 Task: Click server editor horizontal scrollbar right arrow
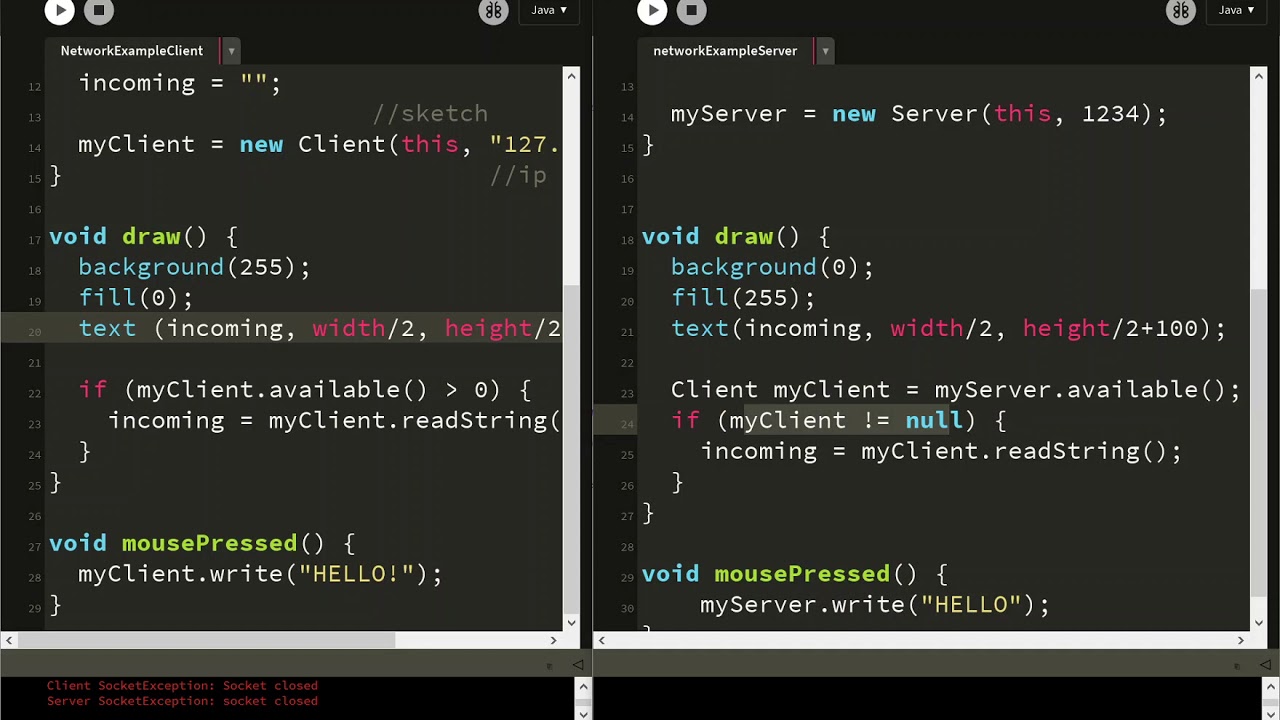(1241, 640)
